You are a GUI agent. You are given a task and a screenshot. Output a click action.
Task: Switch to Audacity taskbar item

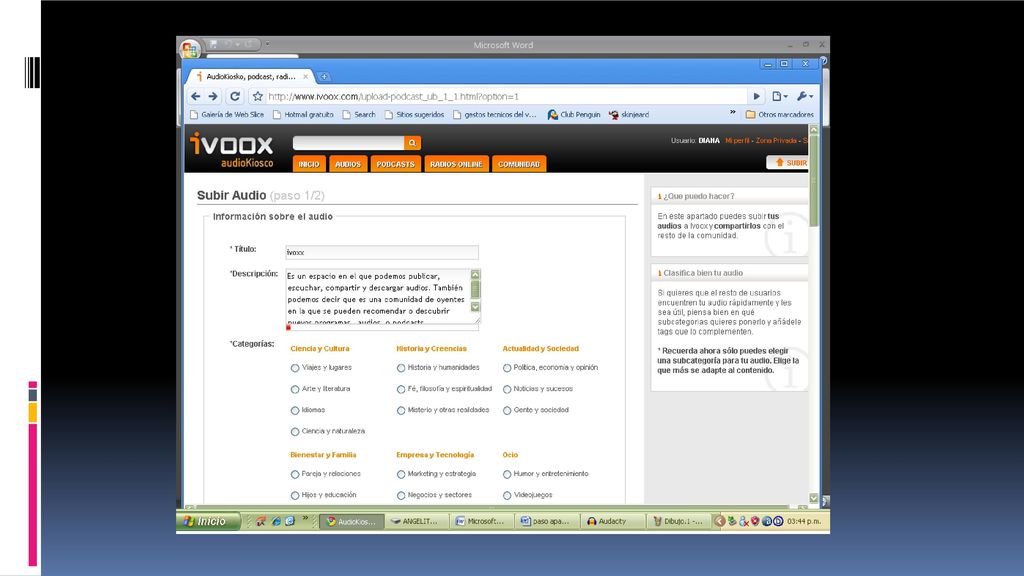tap(612, 521)
